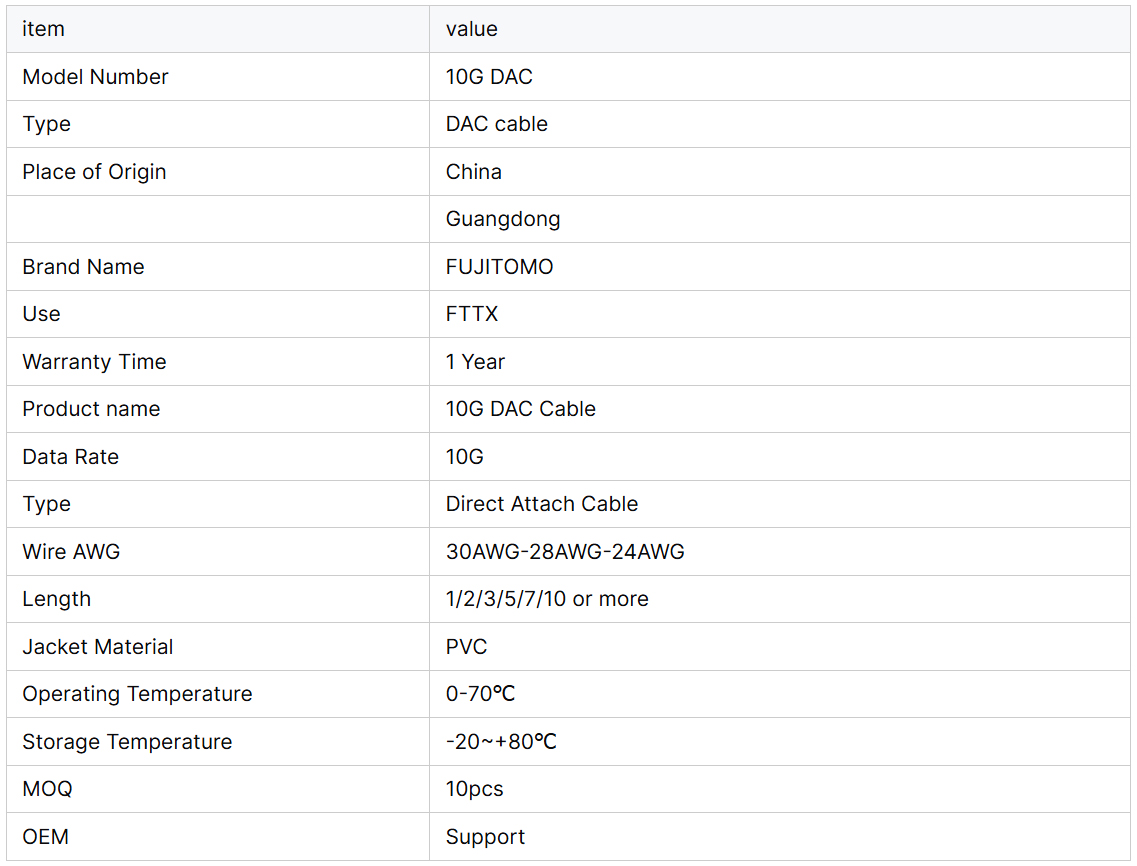Select the Length "1/2/3/5/7/10 or more" value
The image size is (1137, 866).
[x=547, y=599]
